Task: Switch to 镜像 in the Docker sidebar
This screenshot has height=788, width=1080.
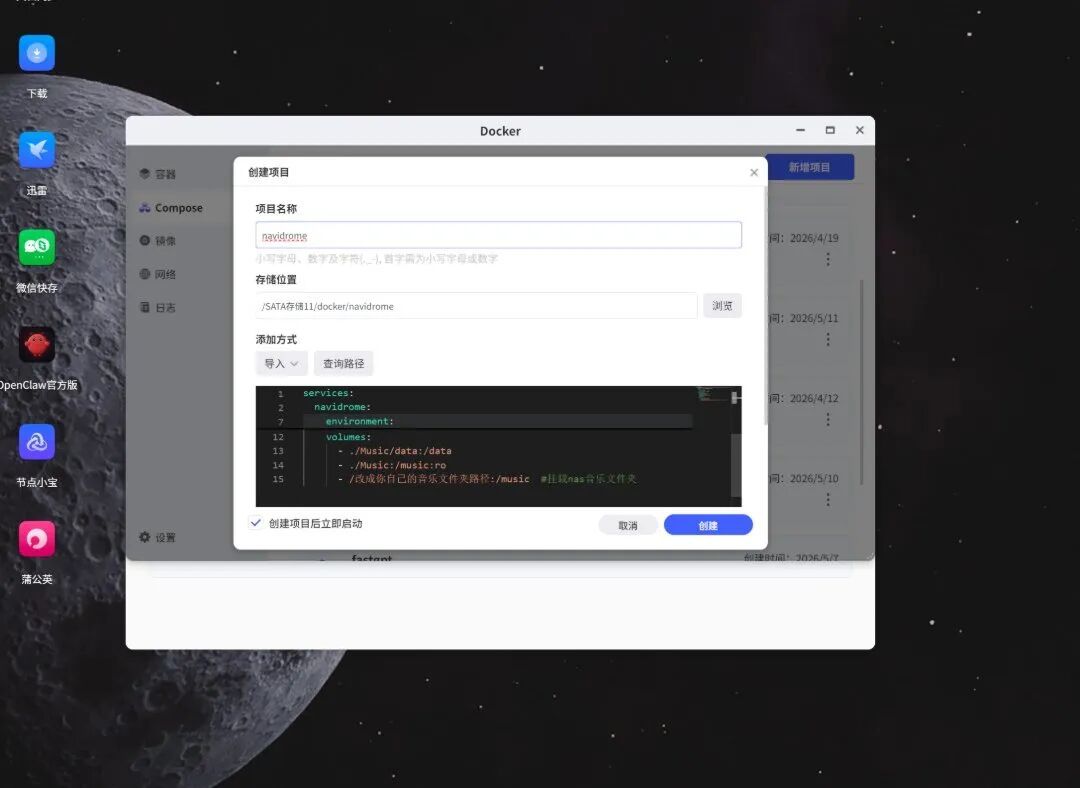Action: coord(158,240)
